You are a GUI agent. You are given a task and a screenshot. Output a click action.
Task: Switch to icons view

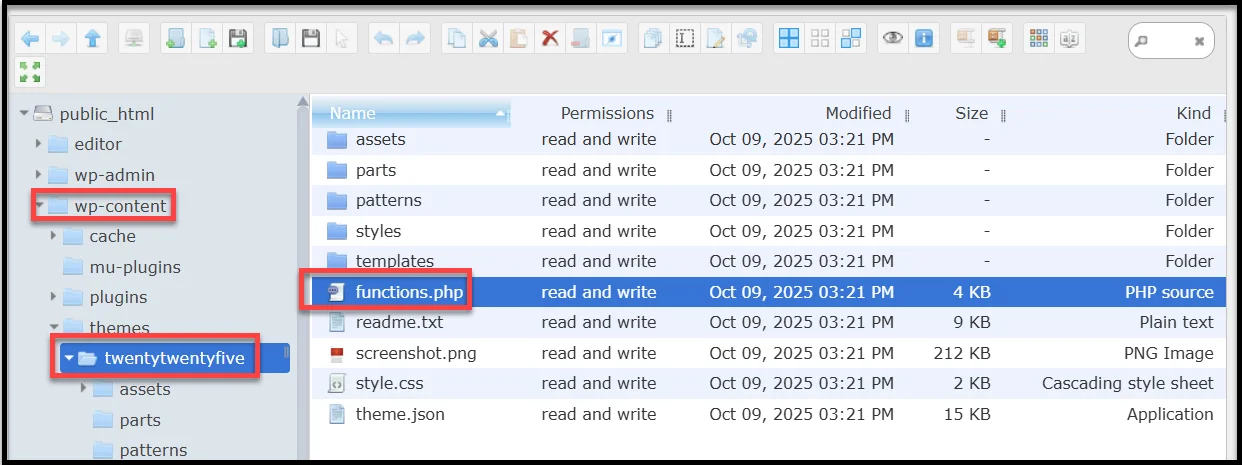click(1039, 39)
